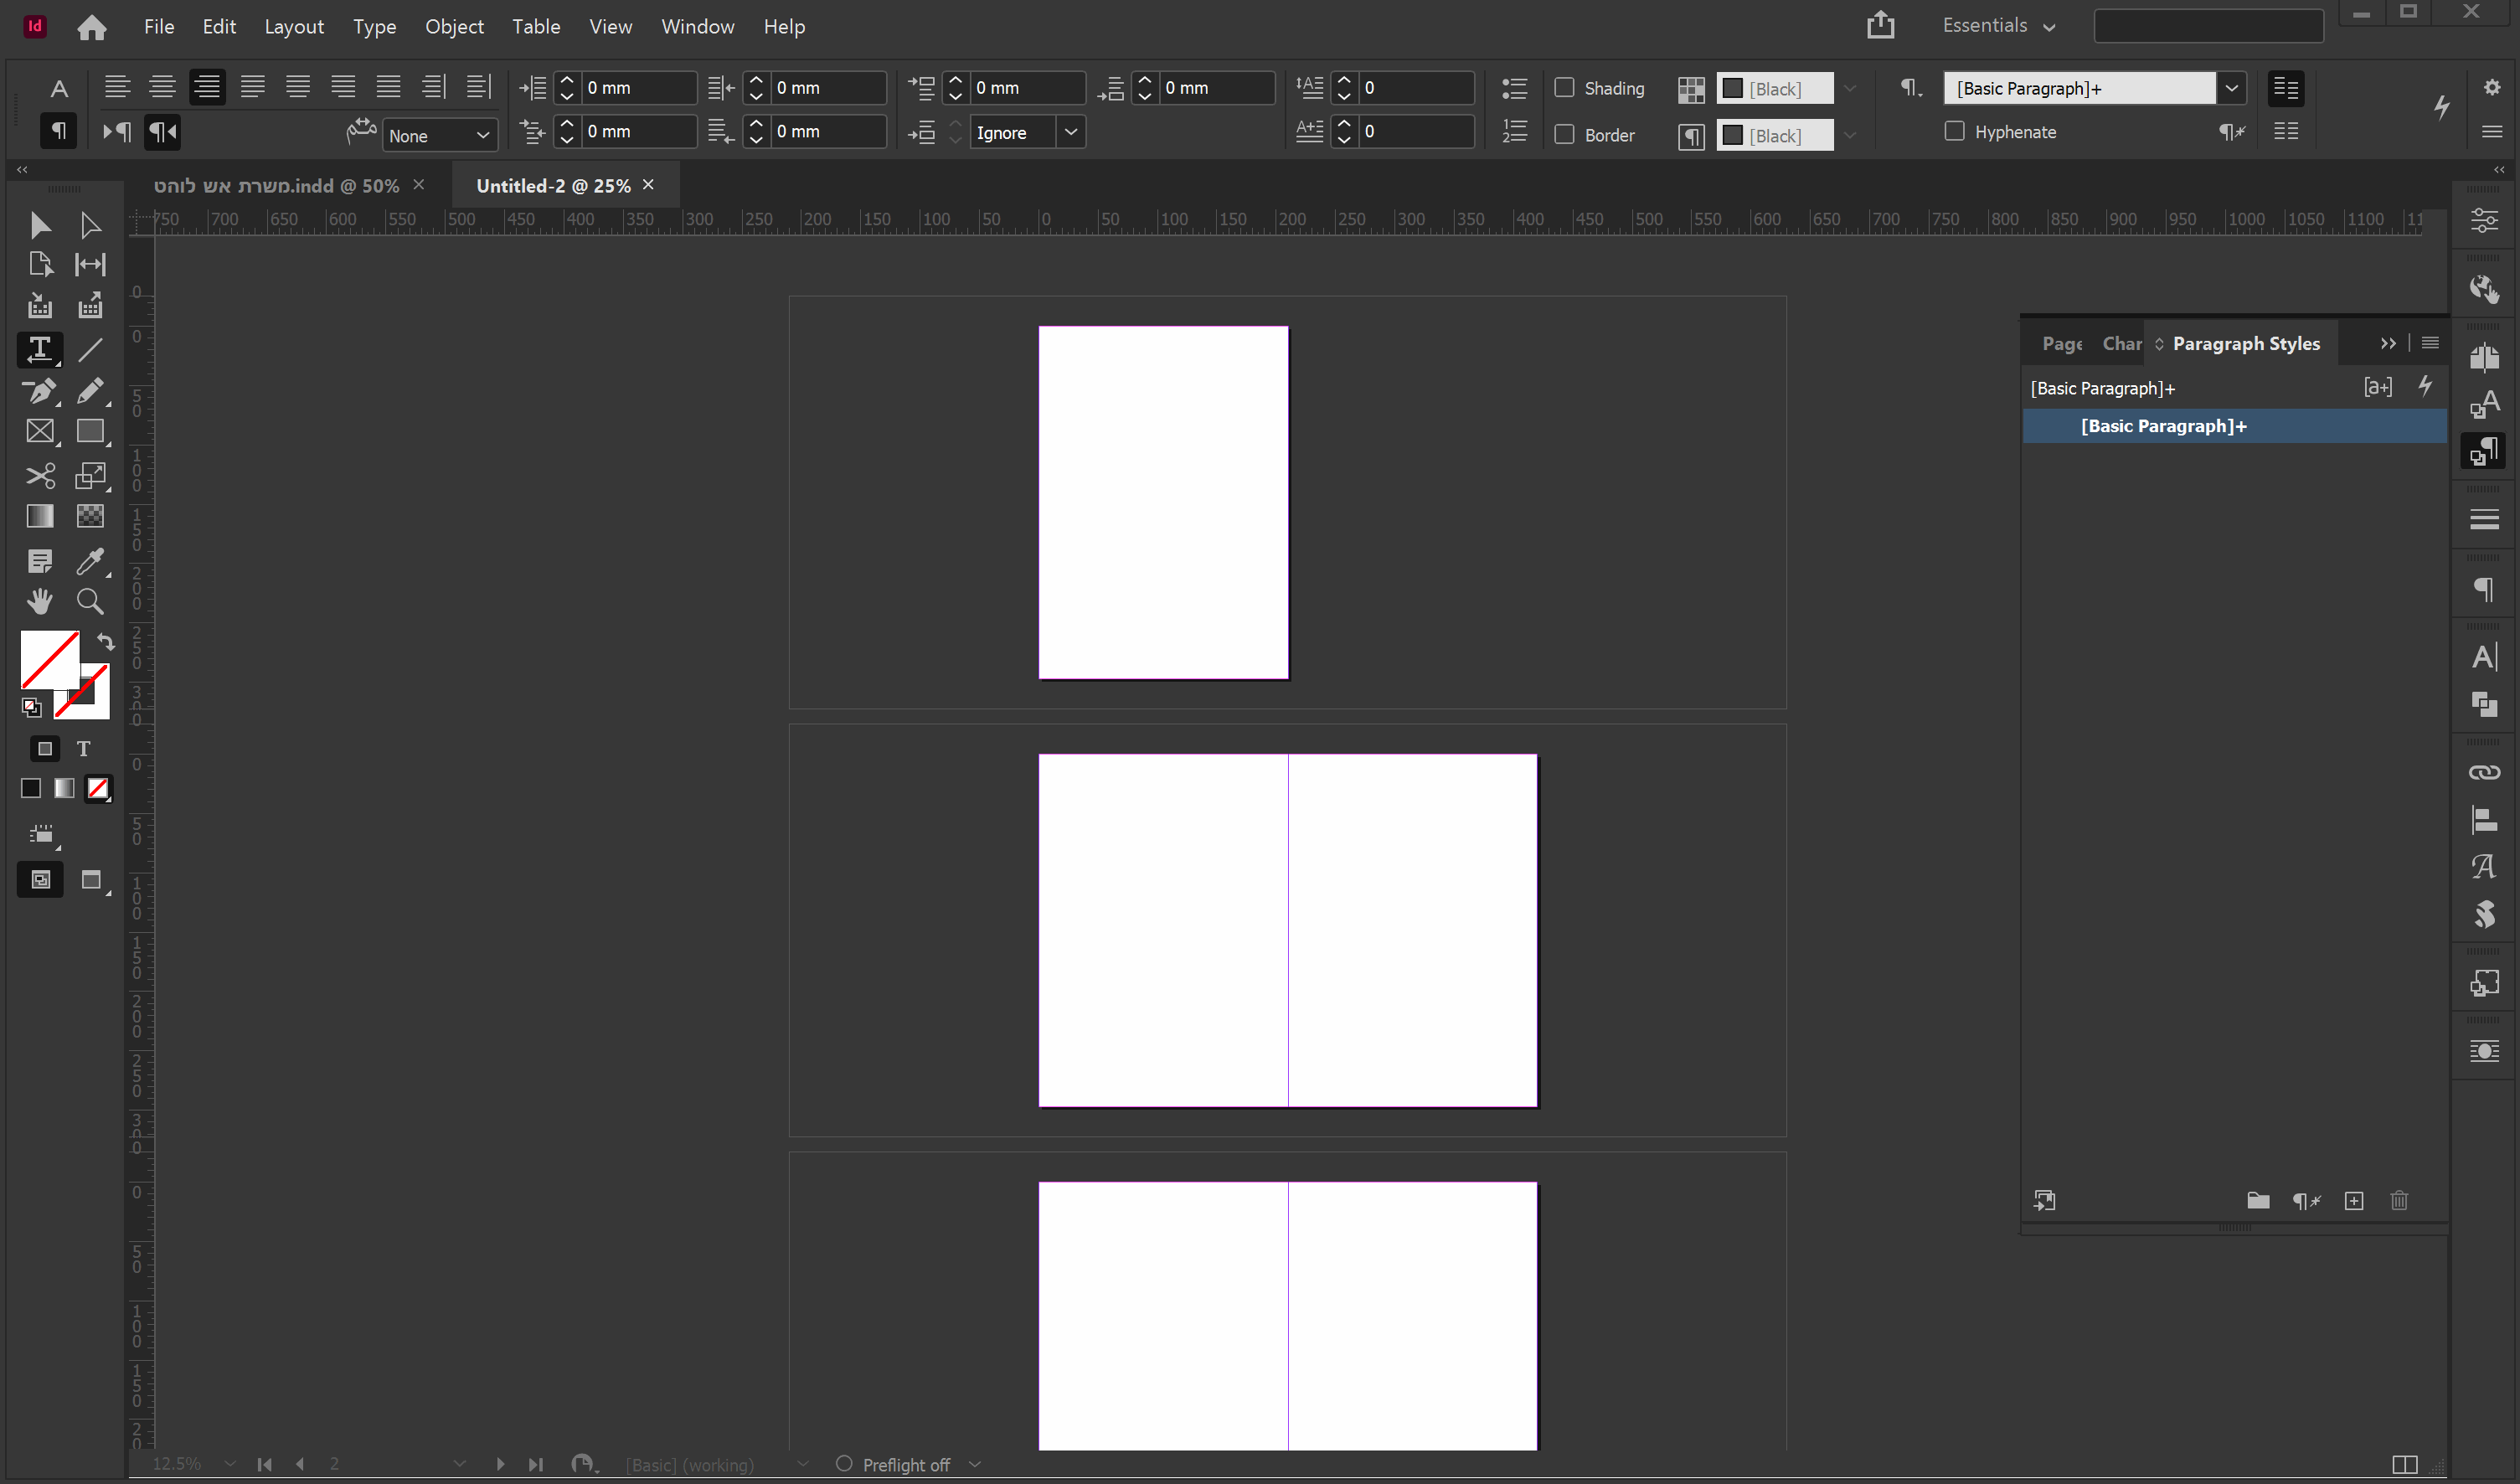Click the Share document icon
Image resolution: width=2520 pixels, height=1484 pixels.
point(1880,25)
